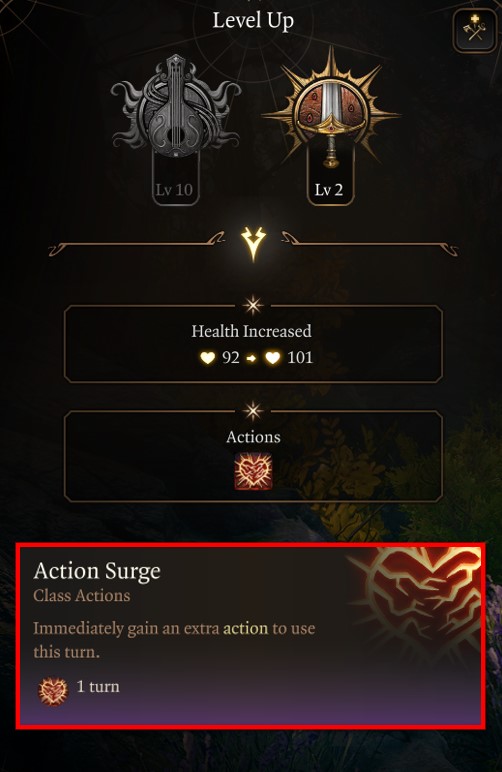Screen dimensions: 502x772
Task: Click the Actions panel heading
Action: click(253, 437)
